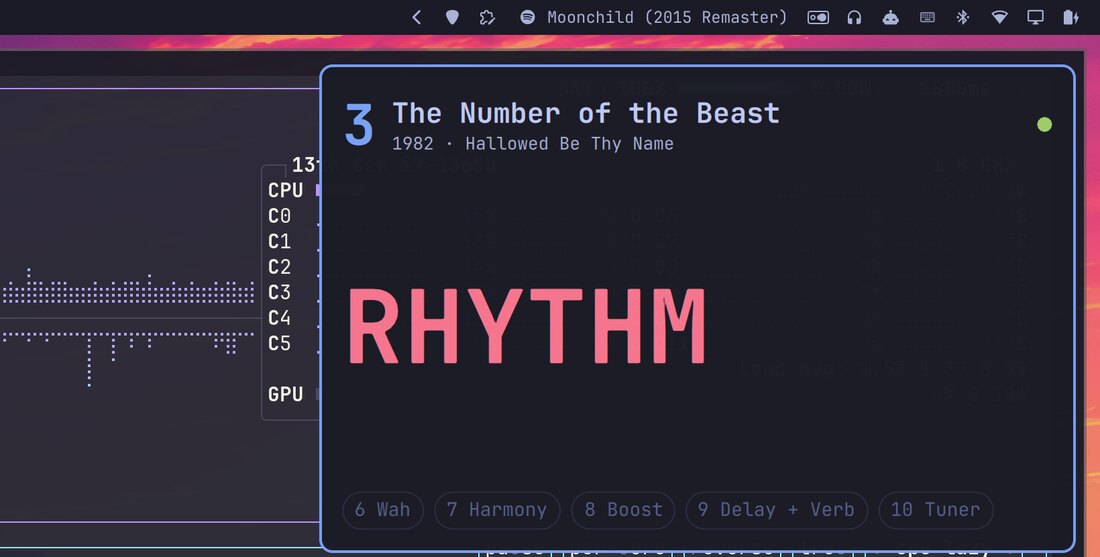The image size is (1100, 557).
Task: Select the 9 Delay + Verb preset
Action: (x=777, y=510)
